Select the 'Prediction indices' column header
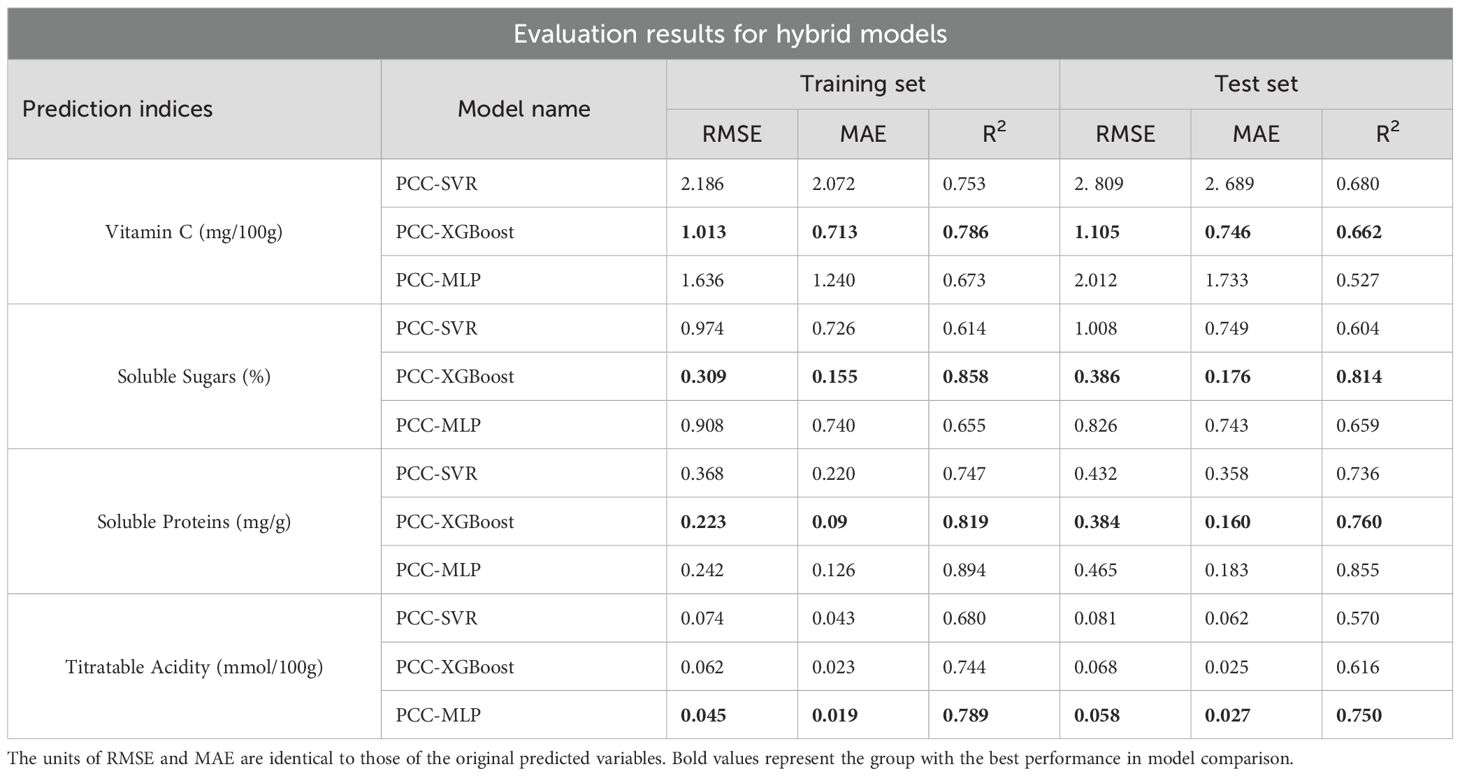The image size is (1460, 776). pos(118,109)
